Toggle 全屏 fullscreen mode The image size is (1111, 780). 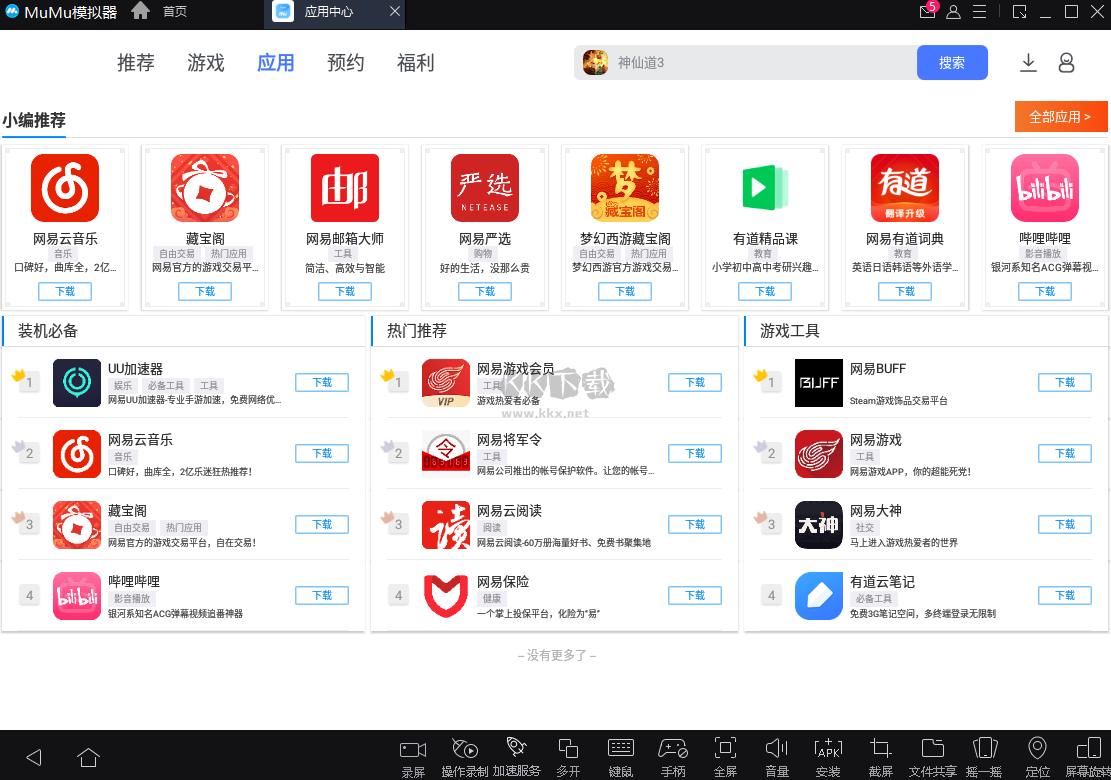click(725, 755)
